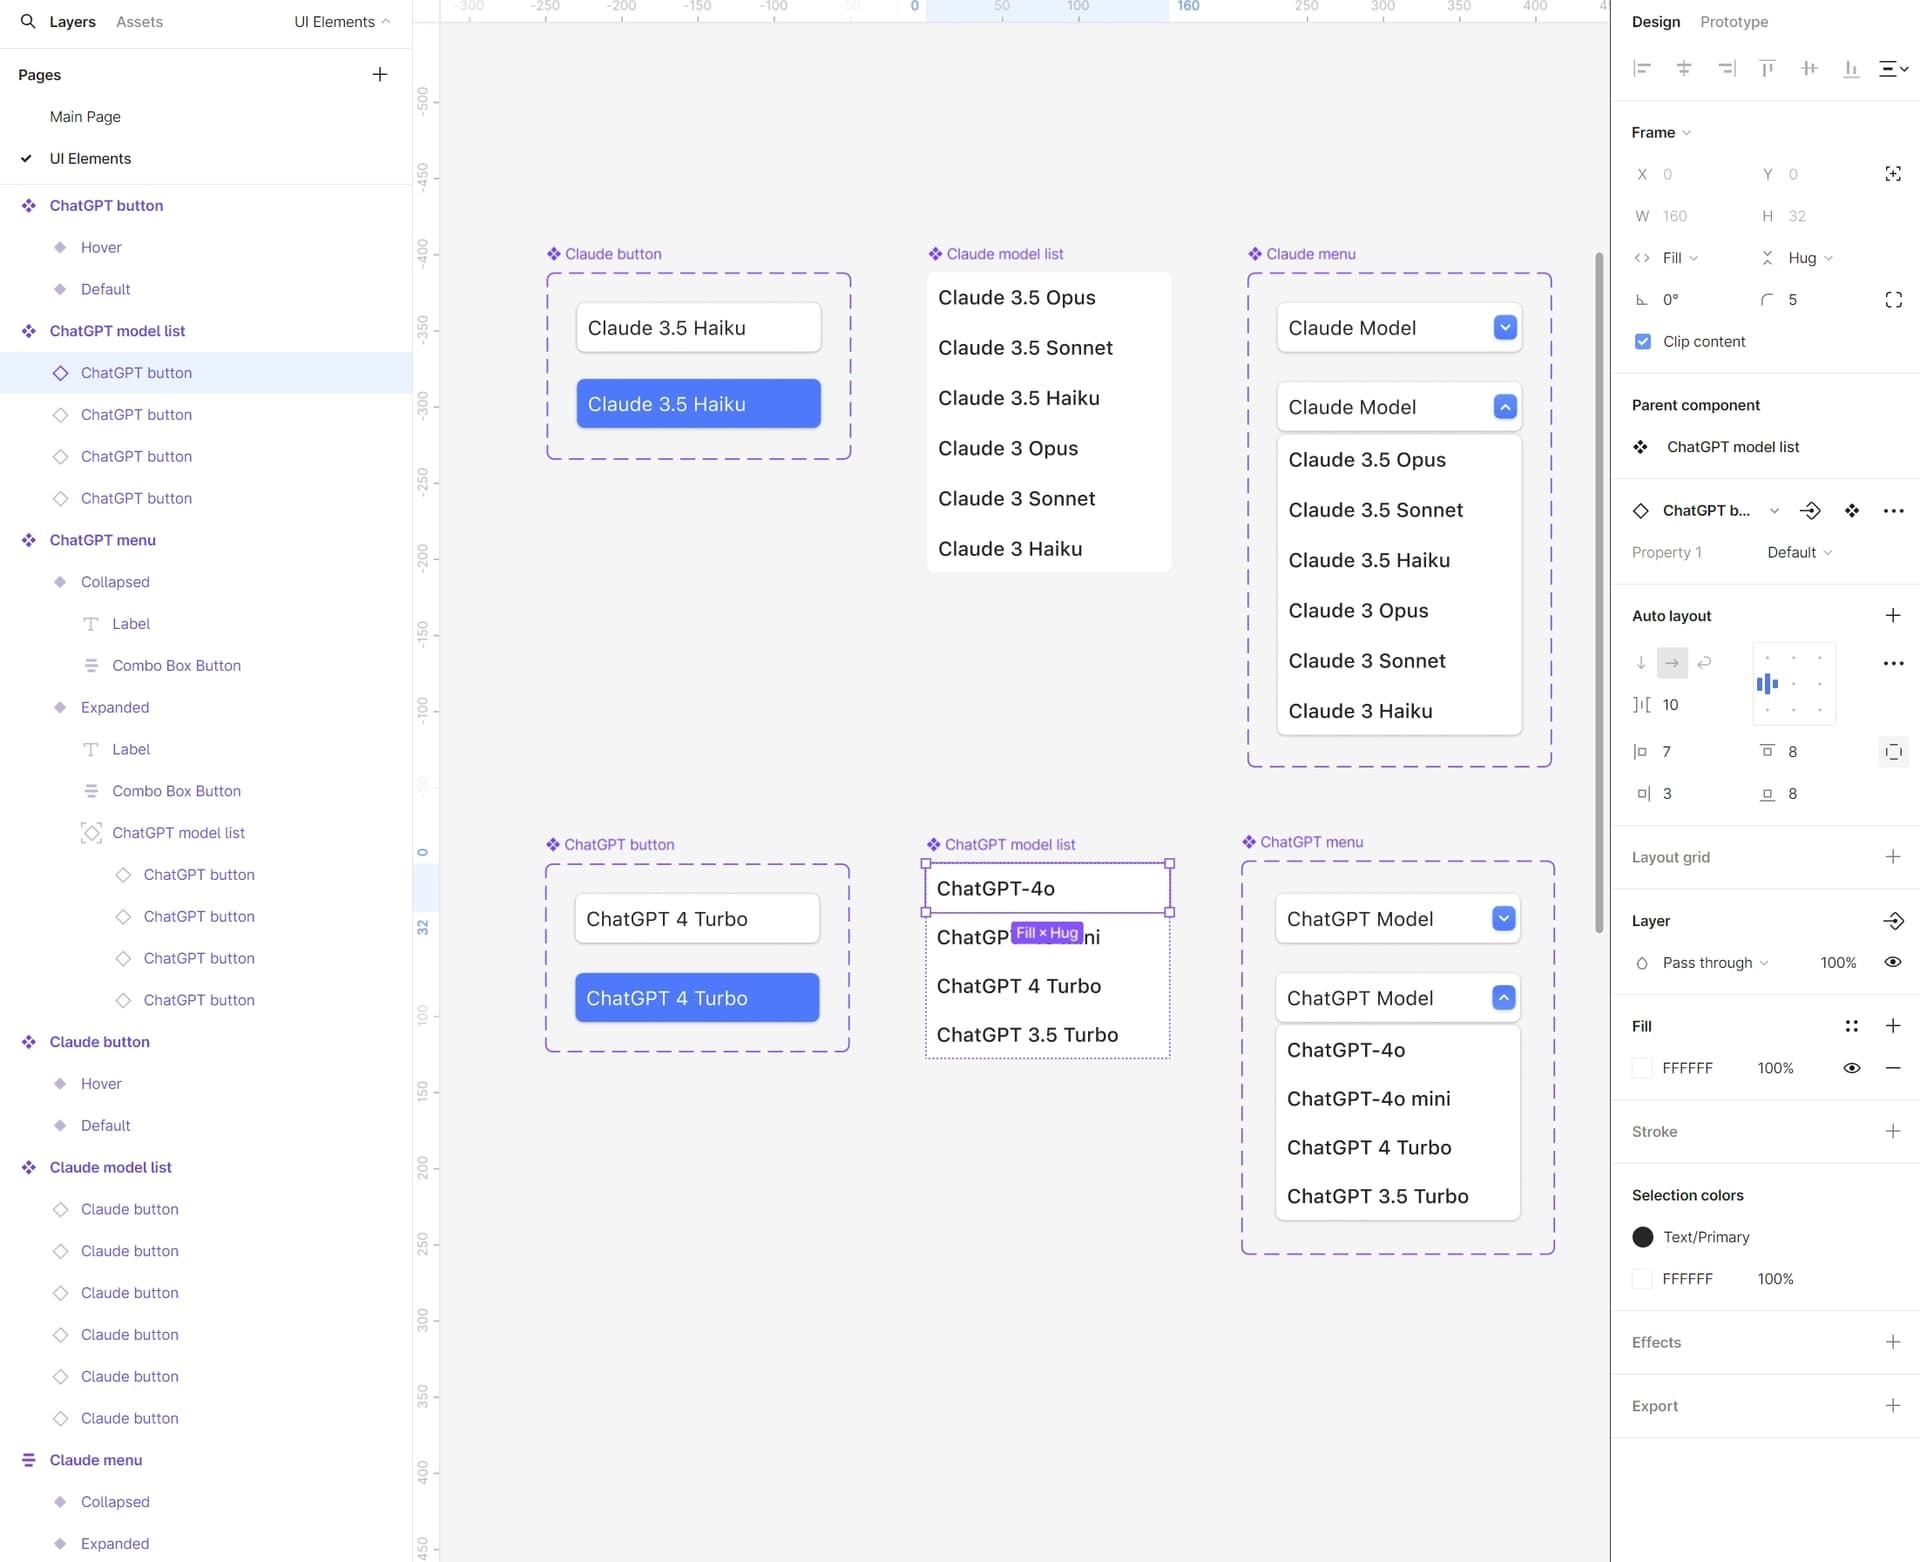This screenshot has width=1920, height=1562.
Task: Align left icon in Design panel
Action: point(1642,68)
